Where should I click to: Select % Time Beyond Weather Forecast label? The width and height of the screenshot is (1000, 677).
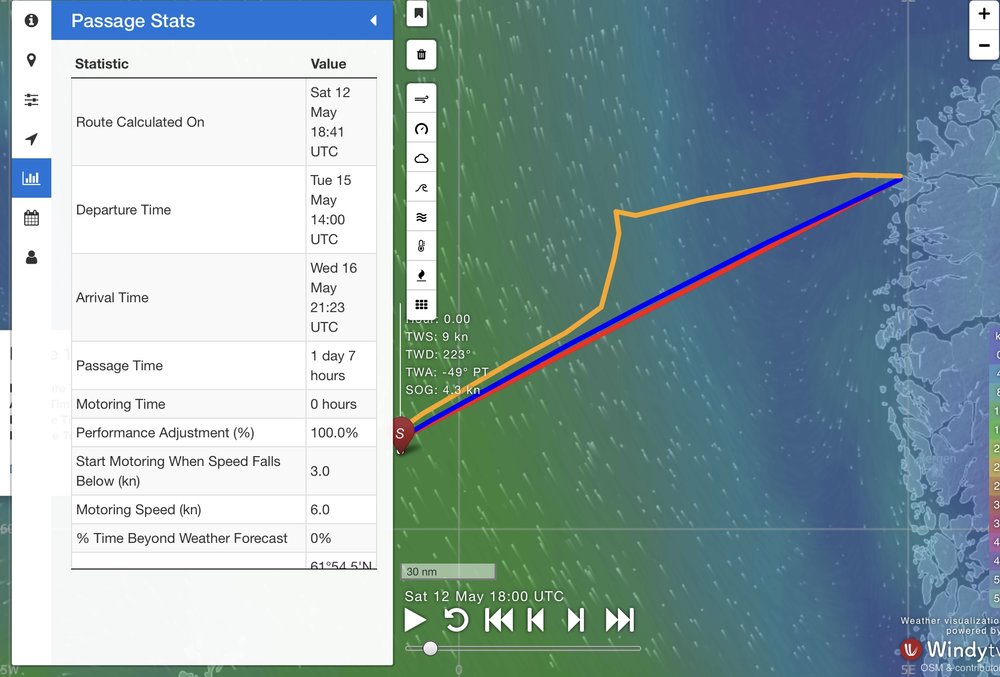tap(182, 538)
